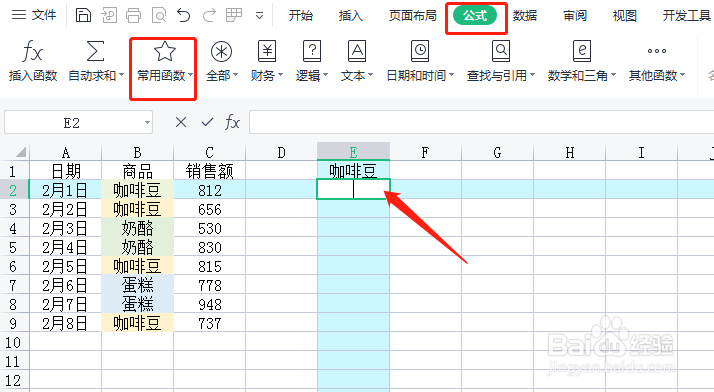
Task: Click 蛋糕 cell in row 7
Action: coord(138,285)
